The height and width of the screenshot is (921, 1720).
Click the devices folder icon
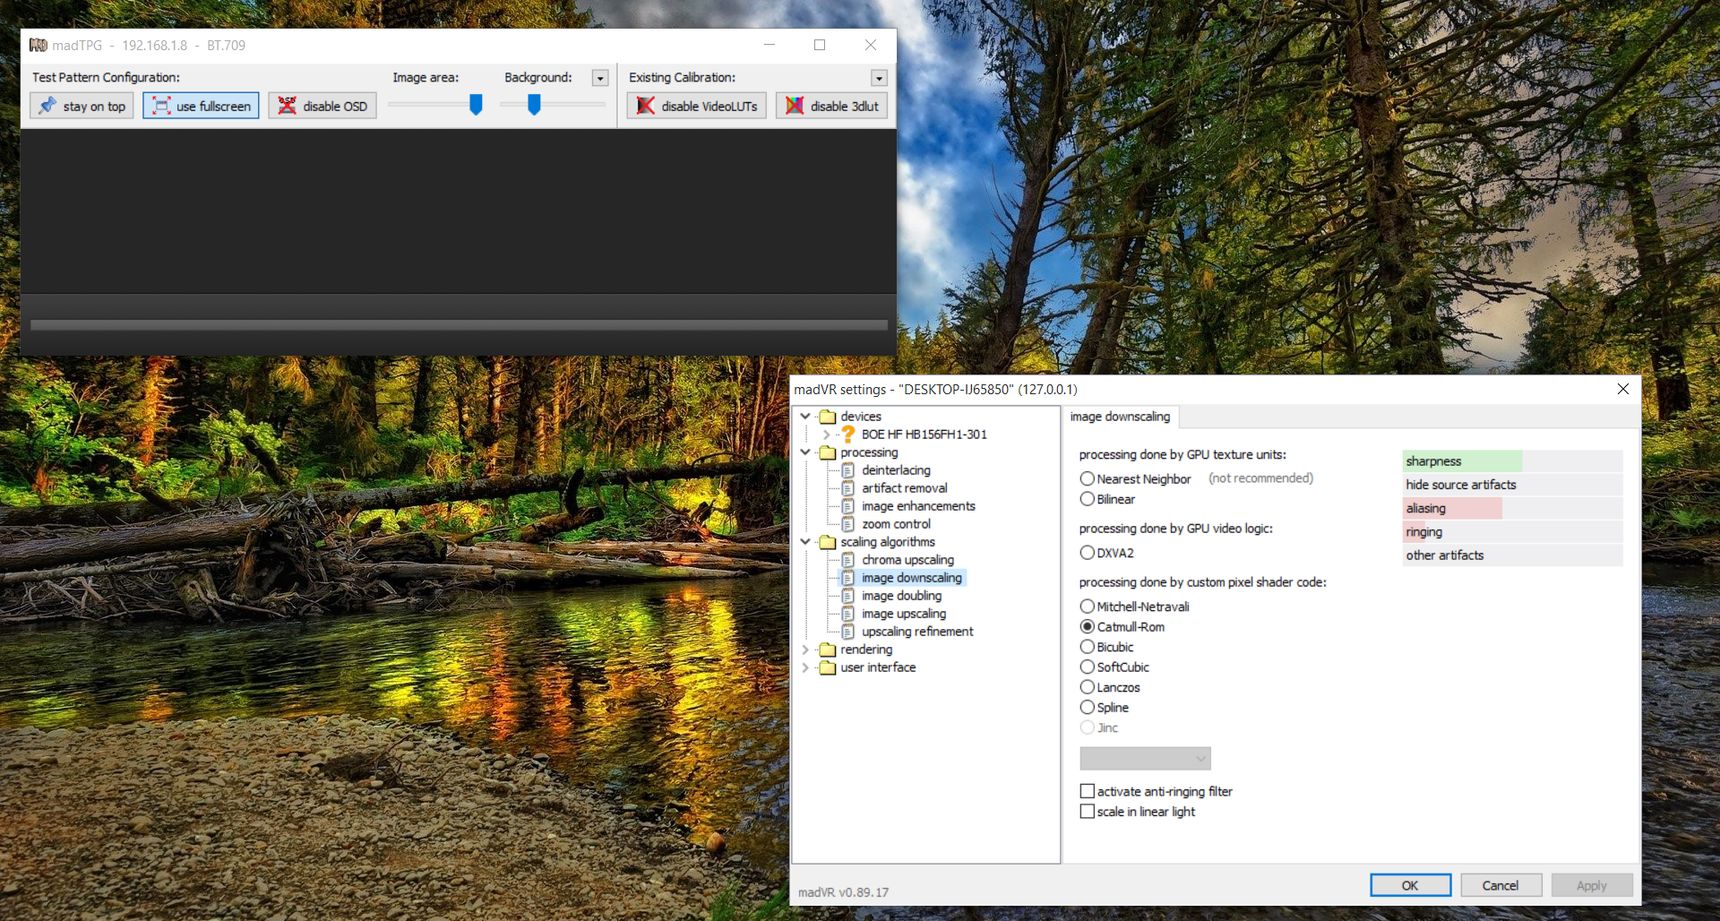click(x=827, y=416)
